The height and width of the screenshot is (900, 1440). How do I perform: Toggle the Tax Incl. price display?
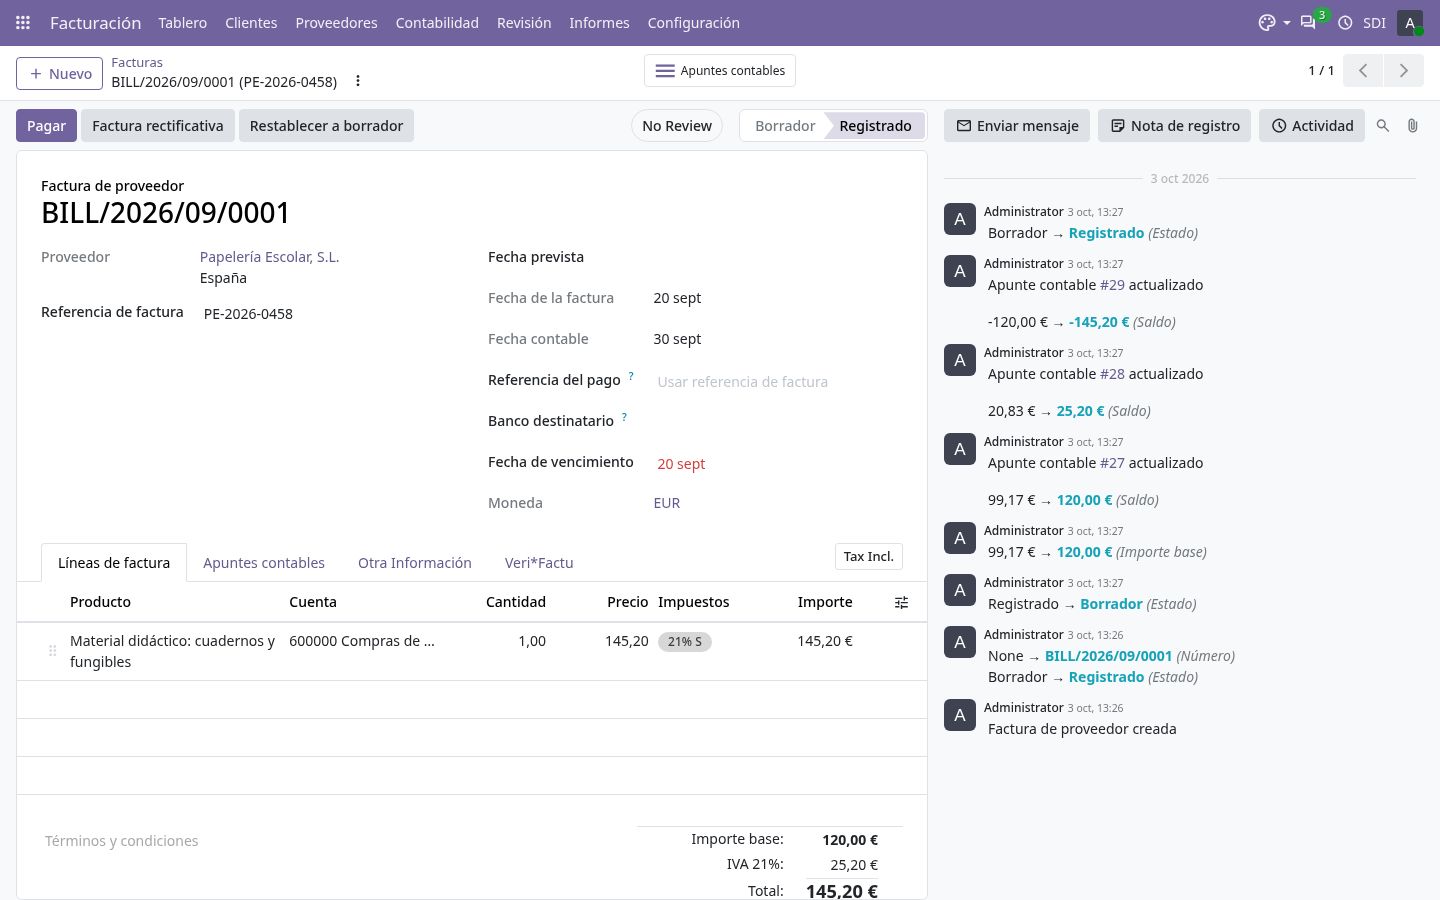point(869,556)
